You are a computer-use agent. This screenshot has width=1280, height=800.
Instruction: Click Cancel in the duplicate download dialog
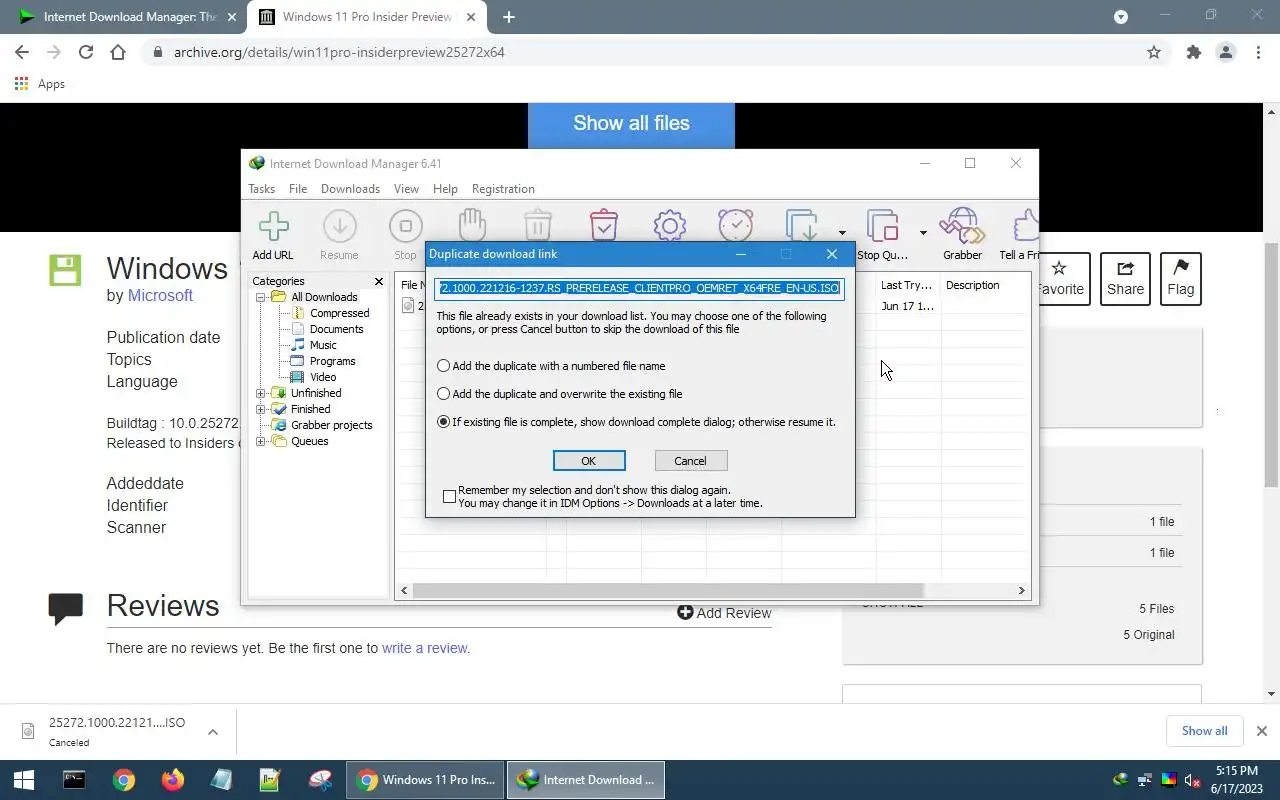pyautogui.click(x=690, y=461)
